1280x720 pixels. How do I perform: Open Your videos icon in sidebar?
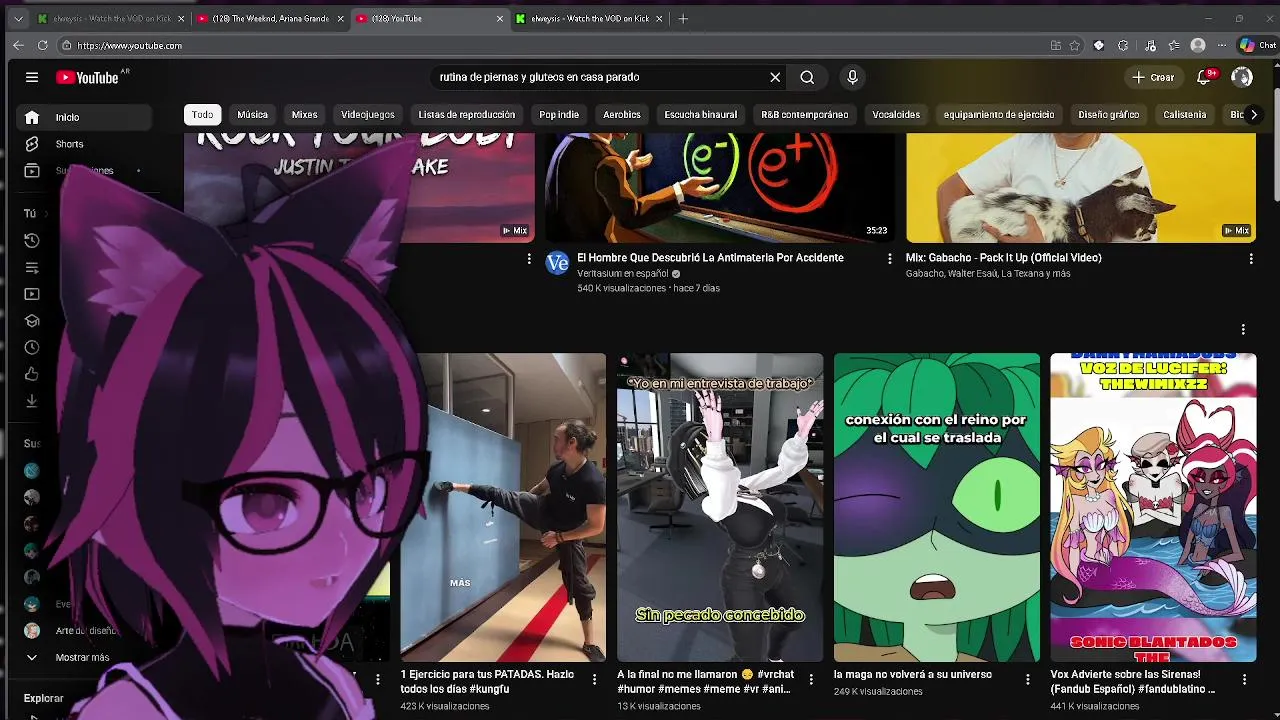coord(32,294)
